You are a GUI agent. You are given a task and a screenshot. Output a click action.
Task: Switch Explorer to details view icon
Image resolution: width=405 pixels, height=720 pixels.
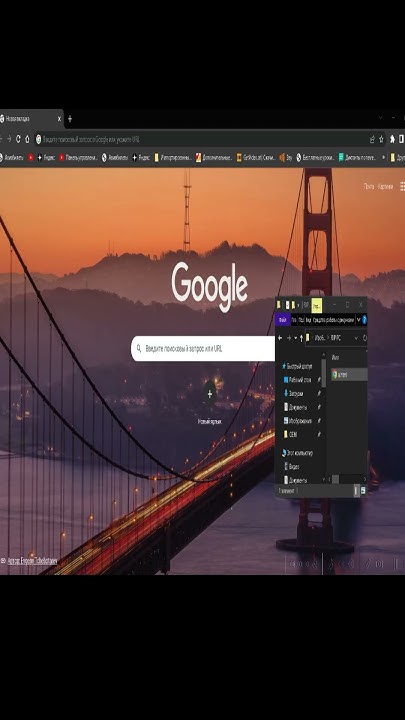[x=357, y=491]
